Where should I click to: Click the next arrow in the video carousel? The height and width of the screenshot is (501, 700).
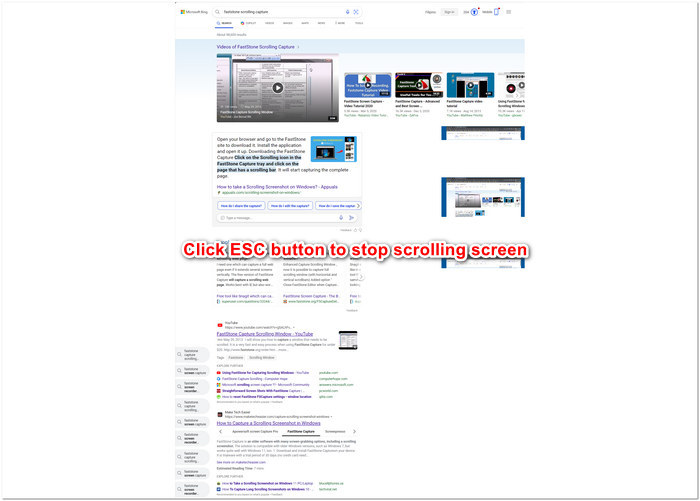pos(517,95)
